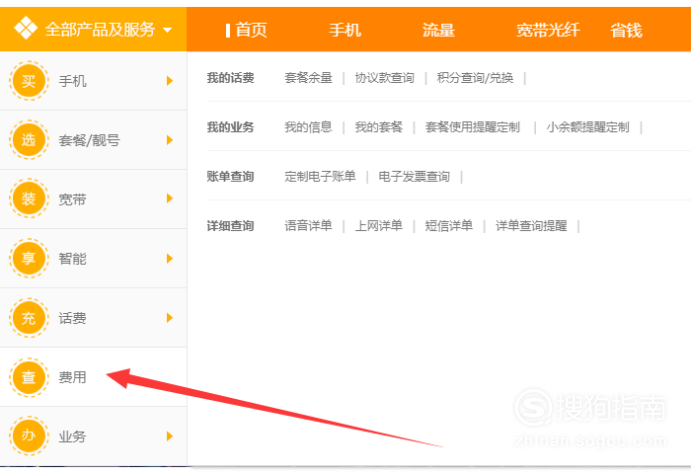Expand the 套餐/靓号 sidebar arrow
This screenshot has width=691, height=475.
click(170, 140)
